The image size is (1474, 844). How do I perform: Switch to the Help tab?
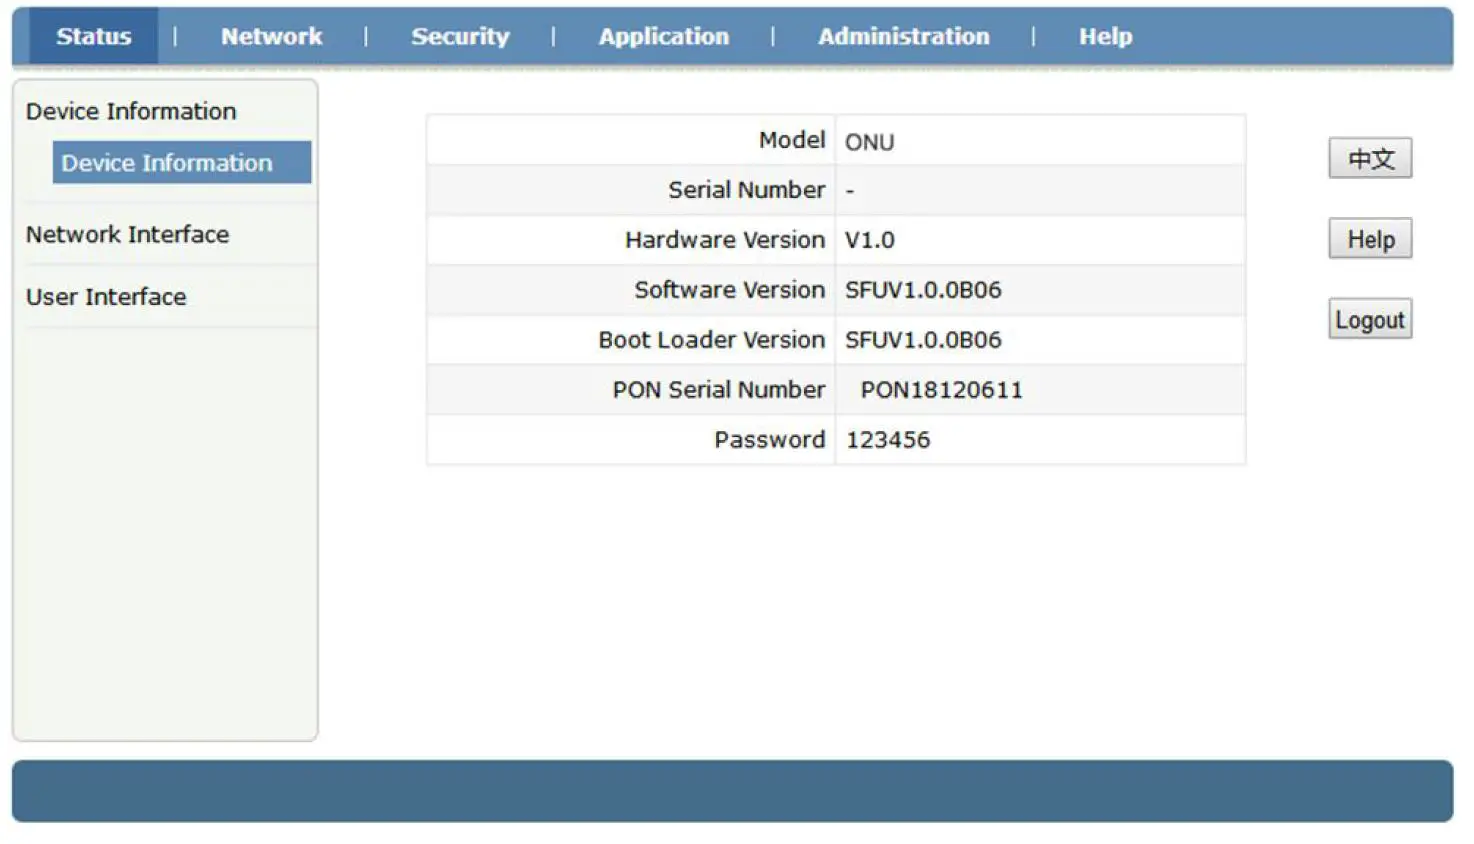(x=1104, y=36)
